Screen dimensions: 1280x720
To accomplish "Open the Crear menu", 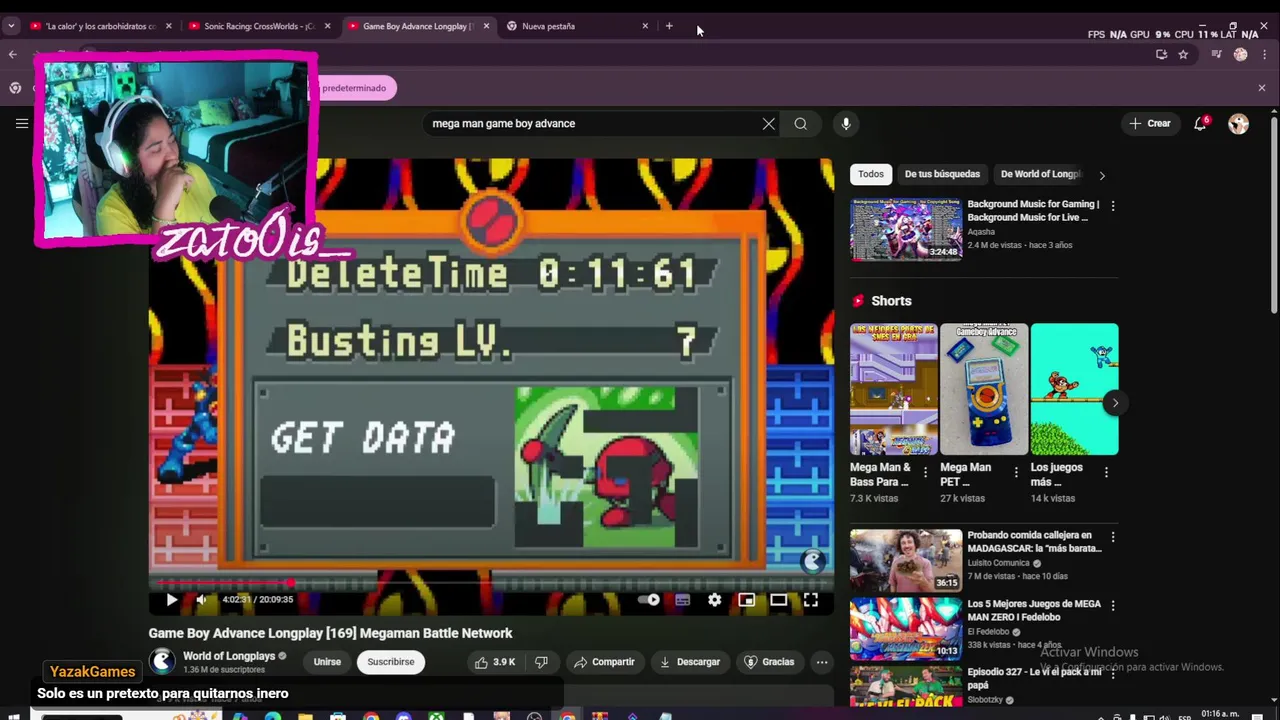I will coord(1150,124).
